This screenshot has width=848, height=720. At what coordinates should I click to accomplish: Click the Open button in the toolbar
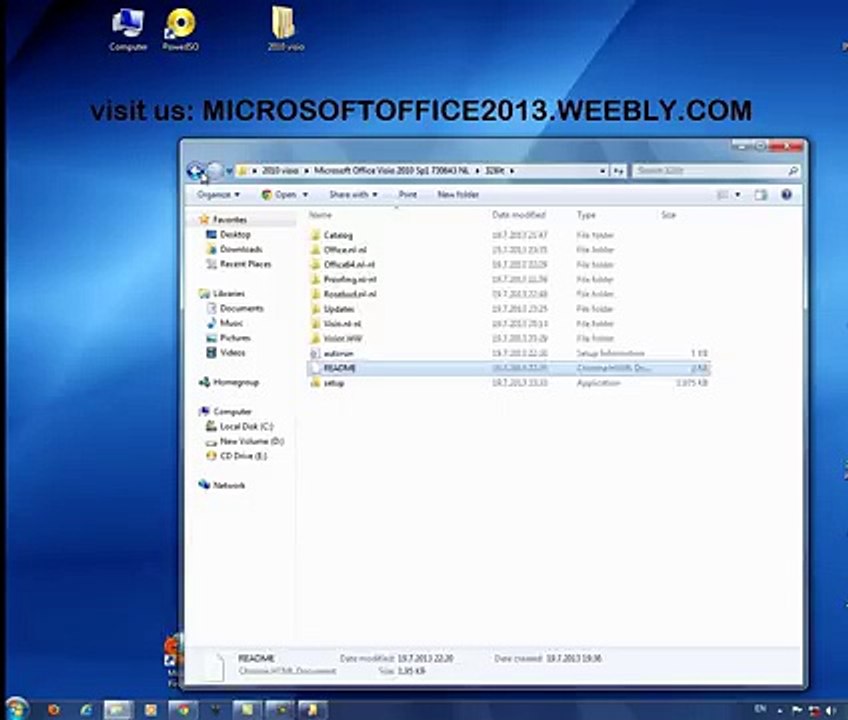279,194
